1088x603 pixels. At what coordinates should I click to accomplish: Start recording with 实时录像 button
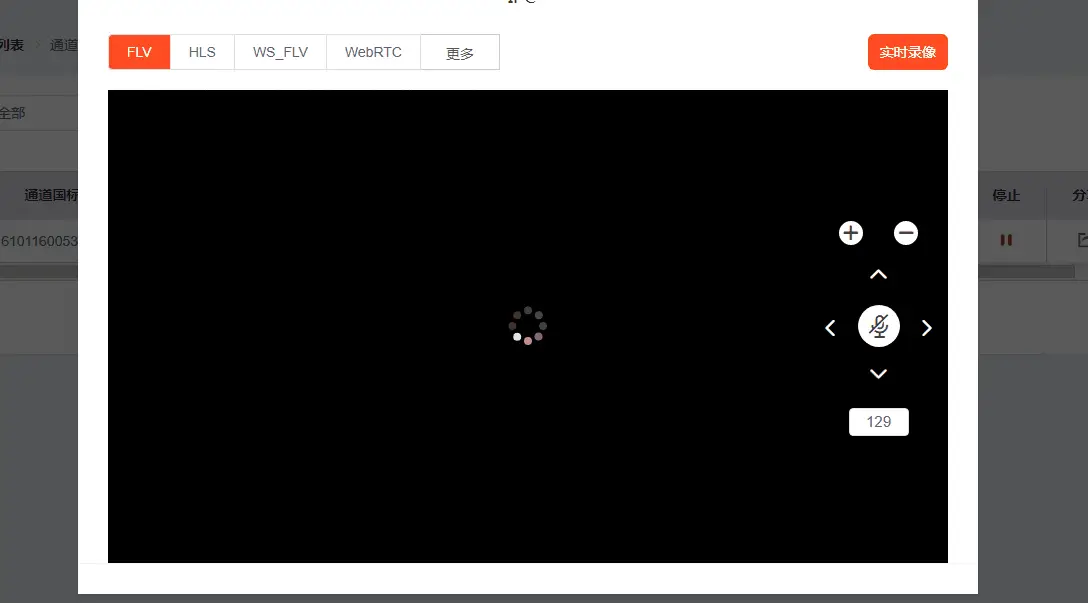click(x=908, y=52)
